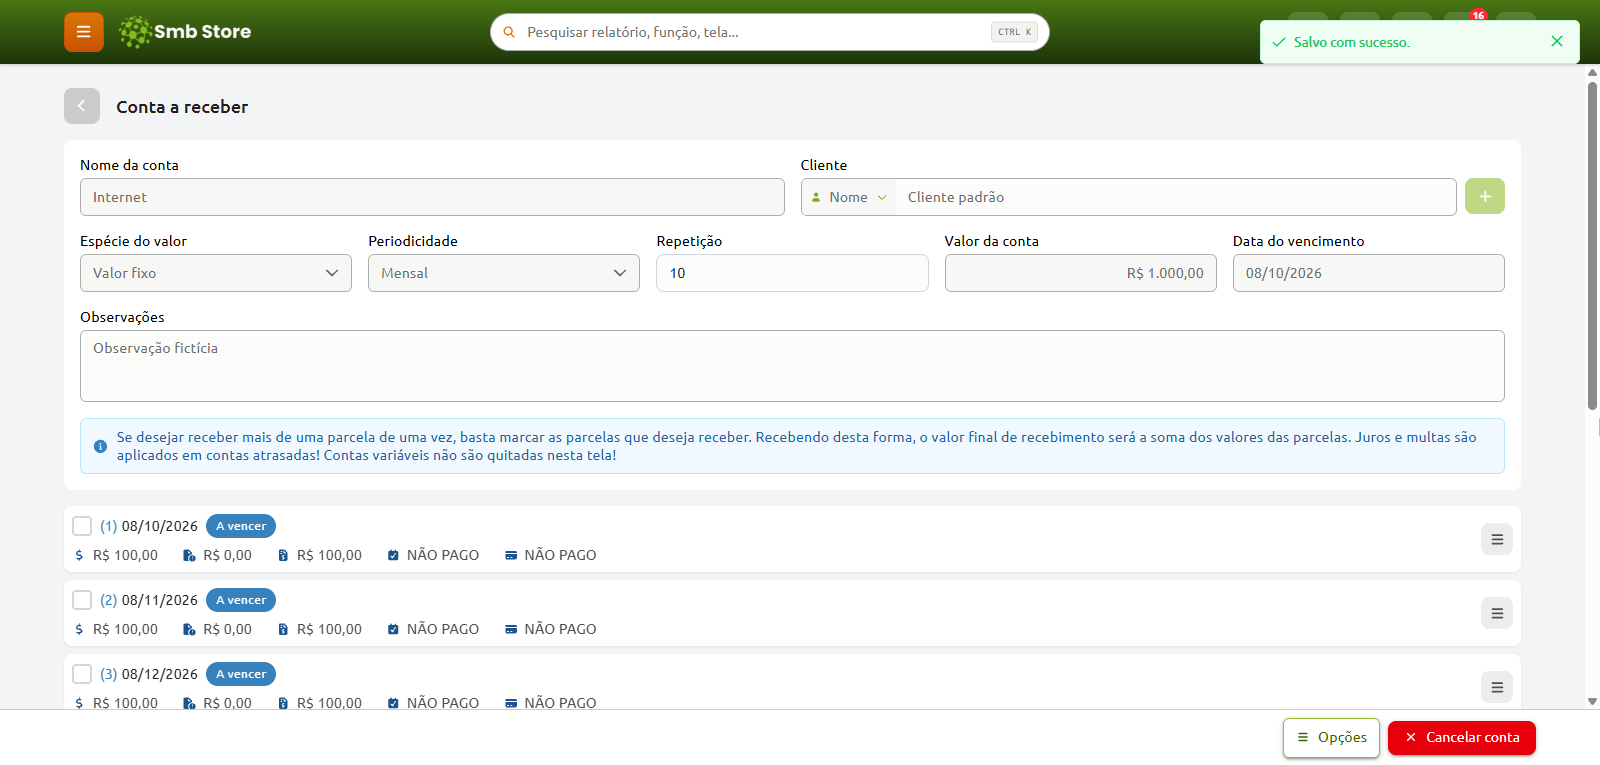
Task: Expand the client Nome filter selector
Action: pyautogui.click(x=849, y=197)
